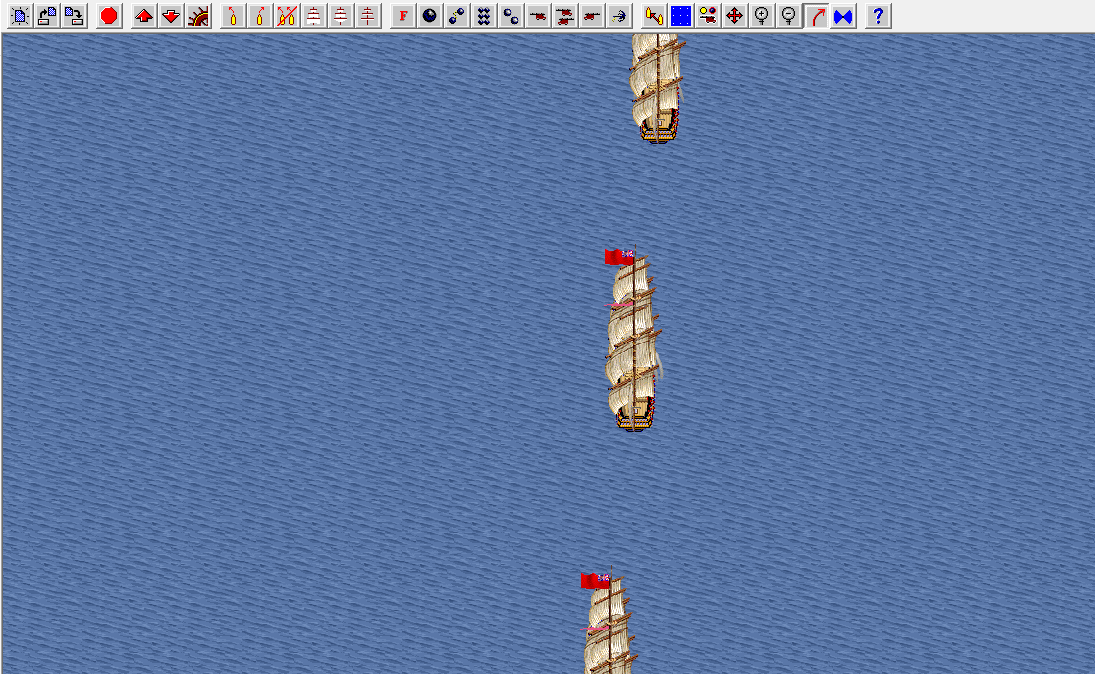The image size is (1095, 674).
Task: Click the red up arrow icon
Action: pyautogui.click(x=144, y=16)
